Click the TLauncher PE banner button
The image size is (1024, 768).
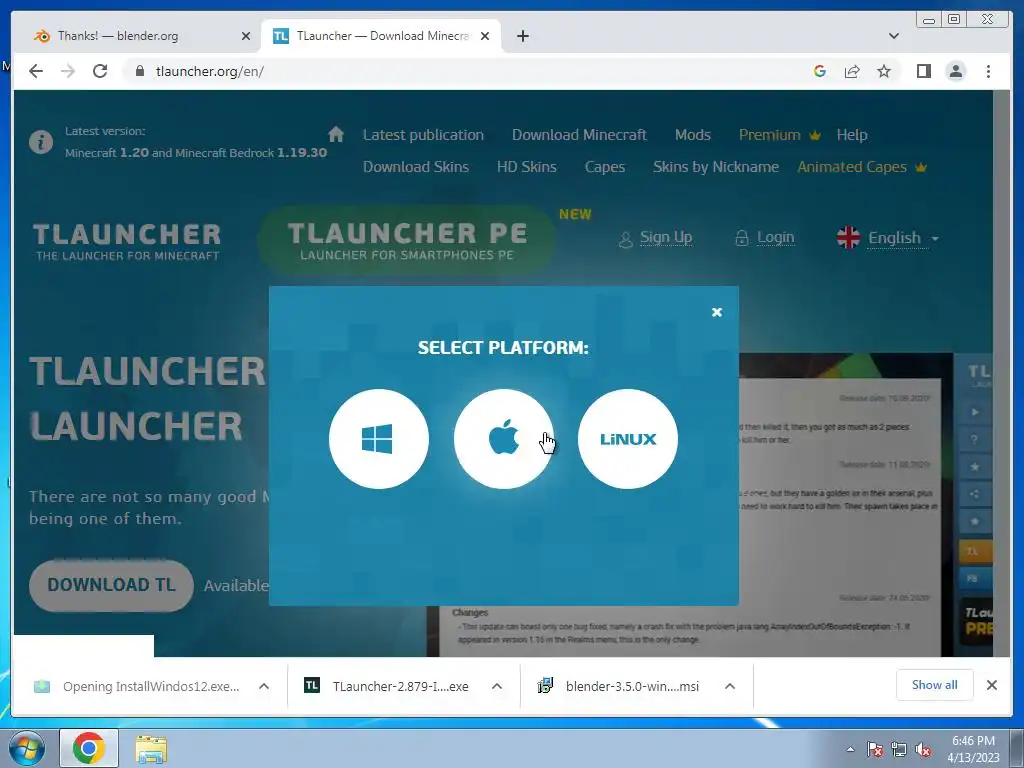[406, 240]
